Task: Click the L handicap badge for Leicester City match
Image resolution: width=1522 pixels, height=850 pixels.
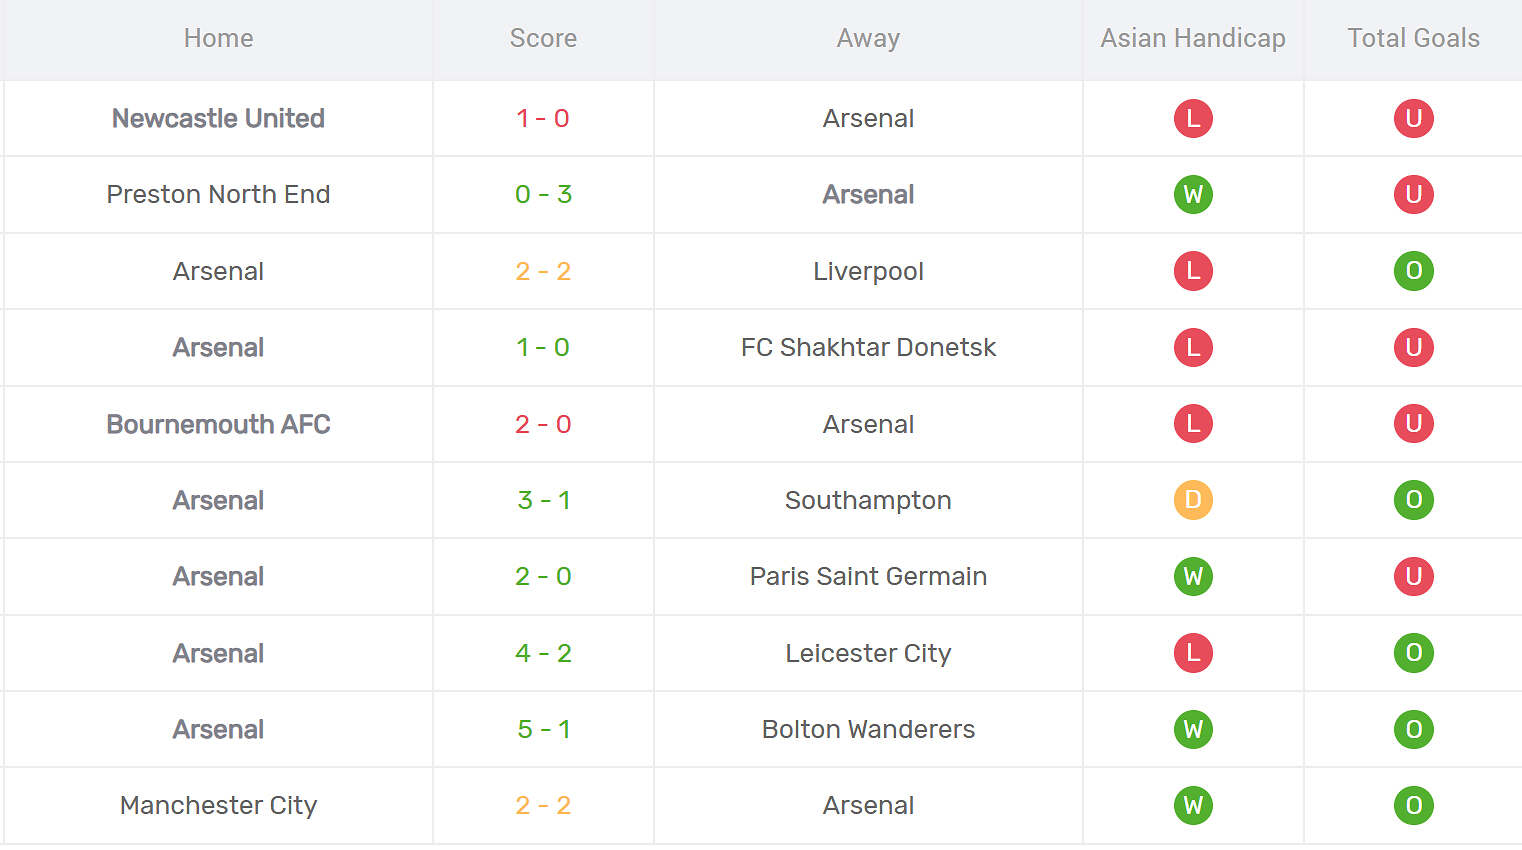Action: click(x=1193, y=653)
